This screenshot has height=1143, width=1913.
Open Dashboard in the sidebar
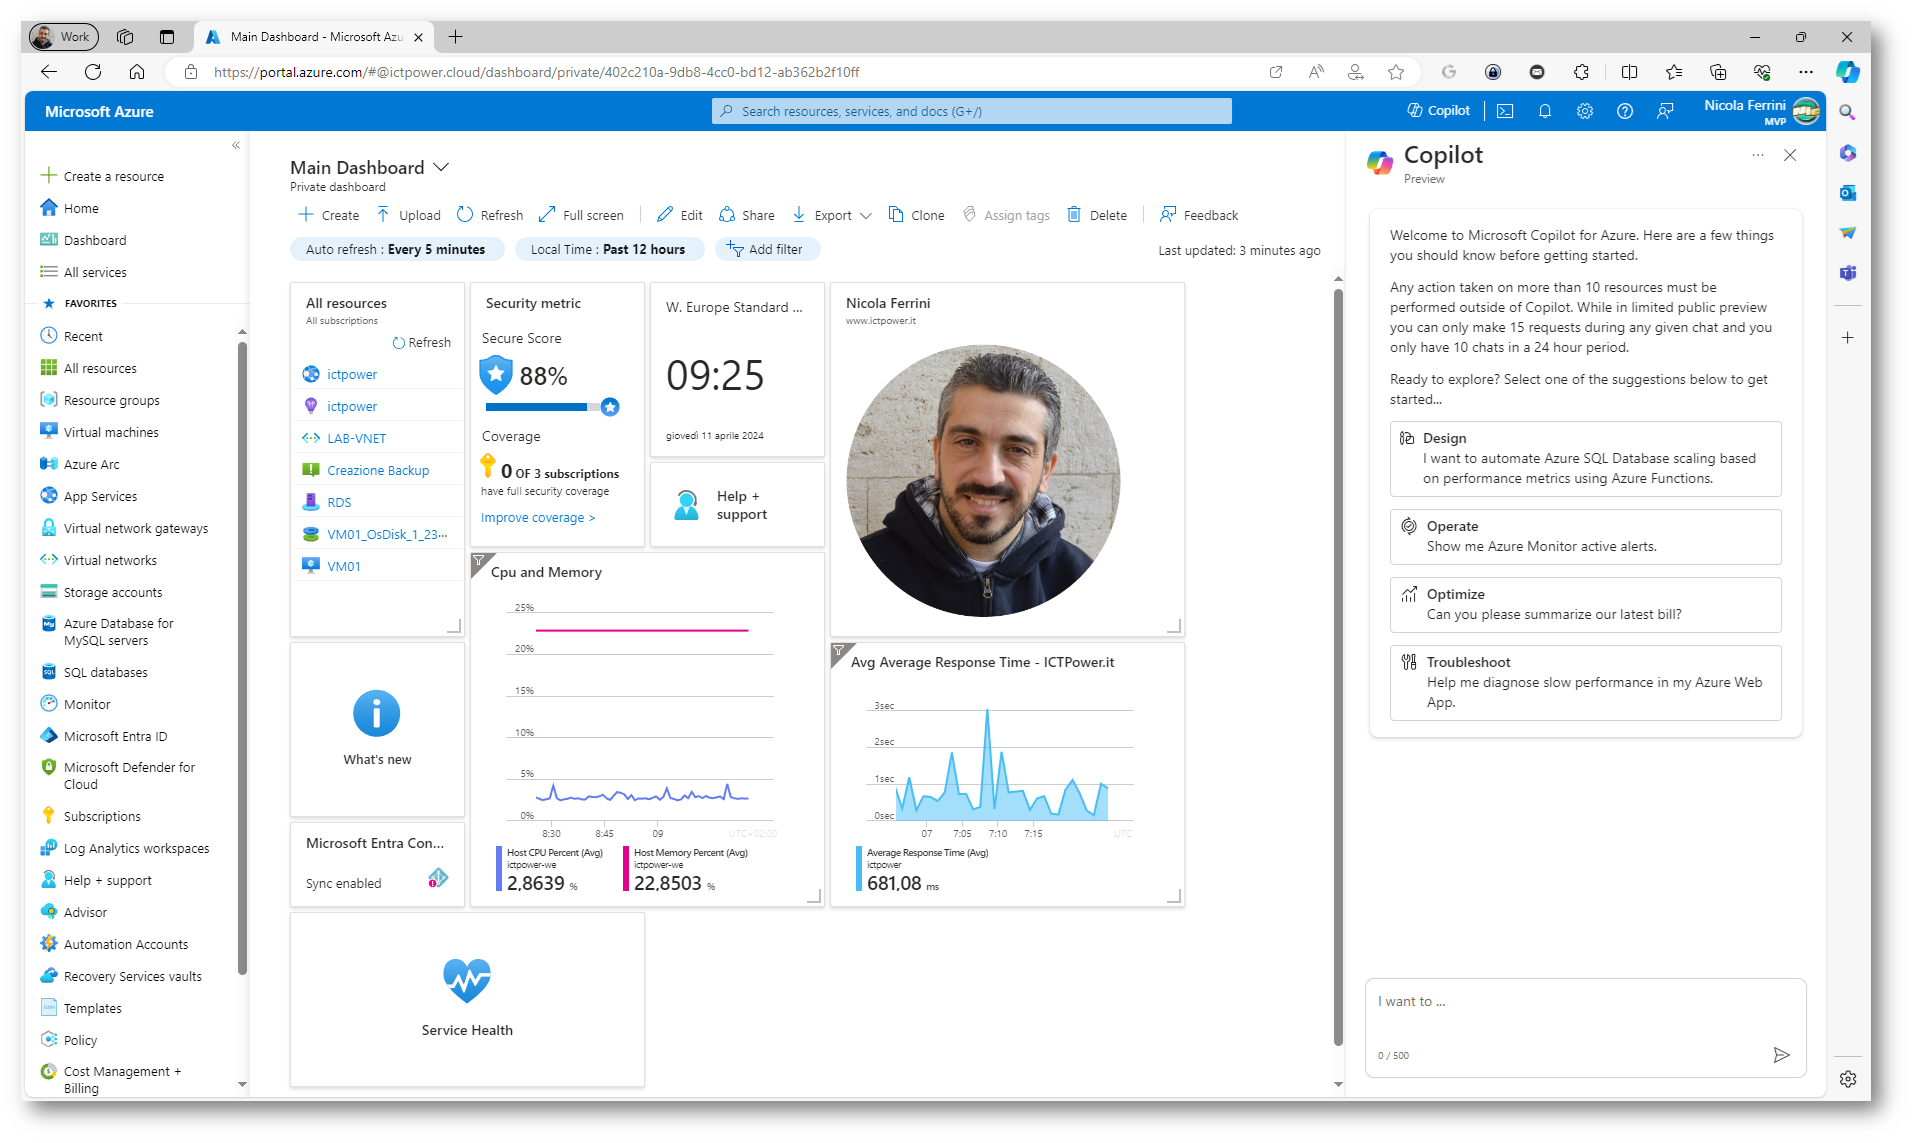click(83, 240)
